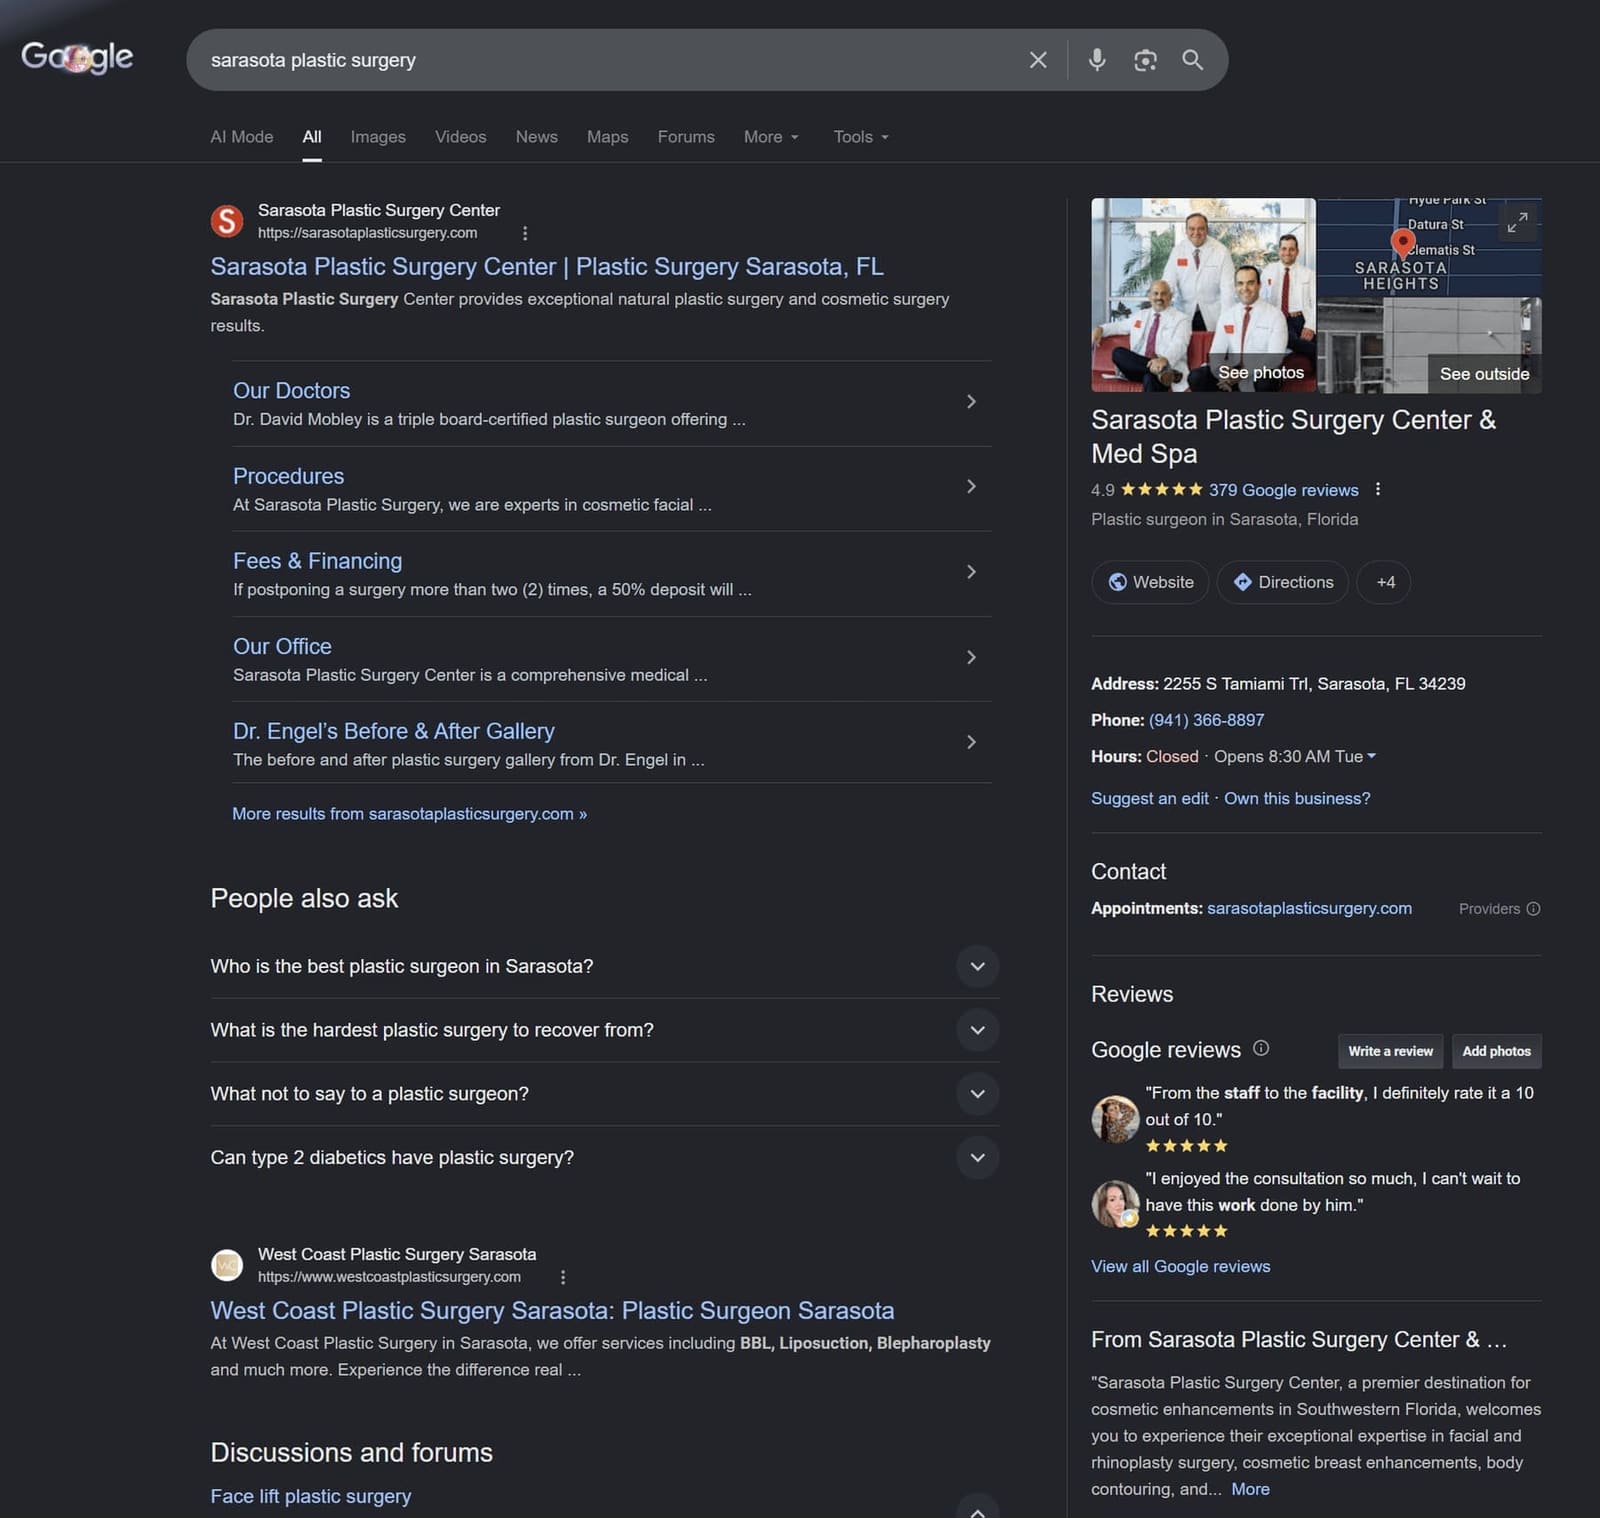The image size is (1600, 1518).
Task: Open the reviewer avatar for the consultation review
Action: tap(1115, 1204)
